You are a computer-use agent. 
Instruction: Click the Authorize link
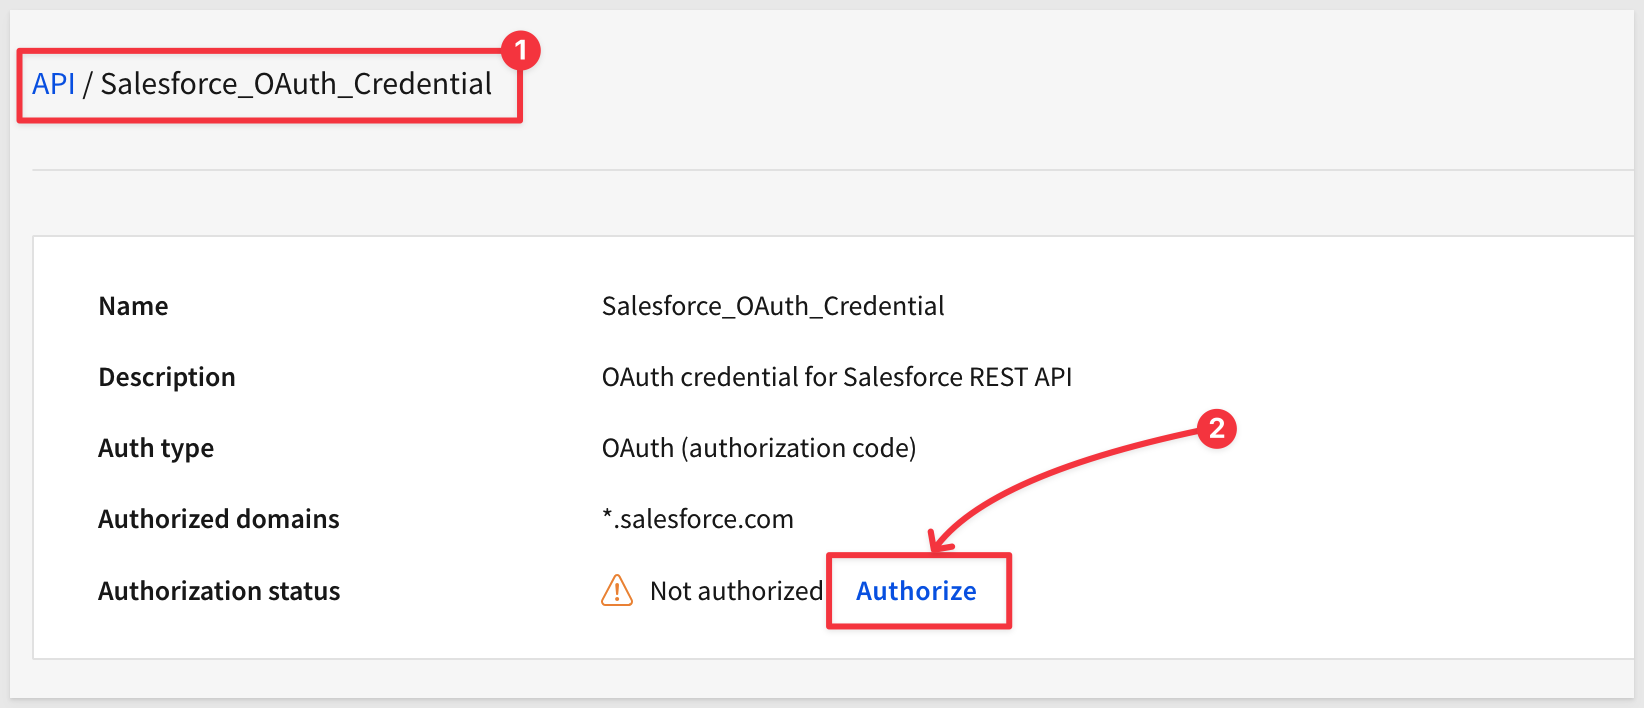click(916, 591)
